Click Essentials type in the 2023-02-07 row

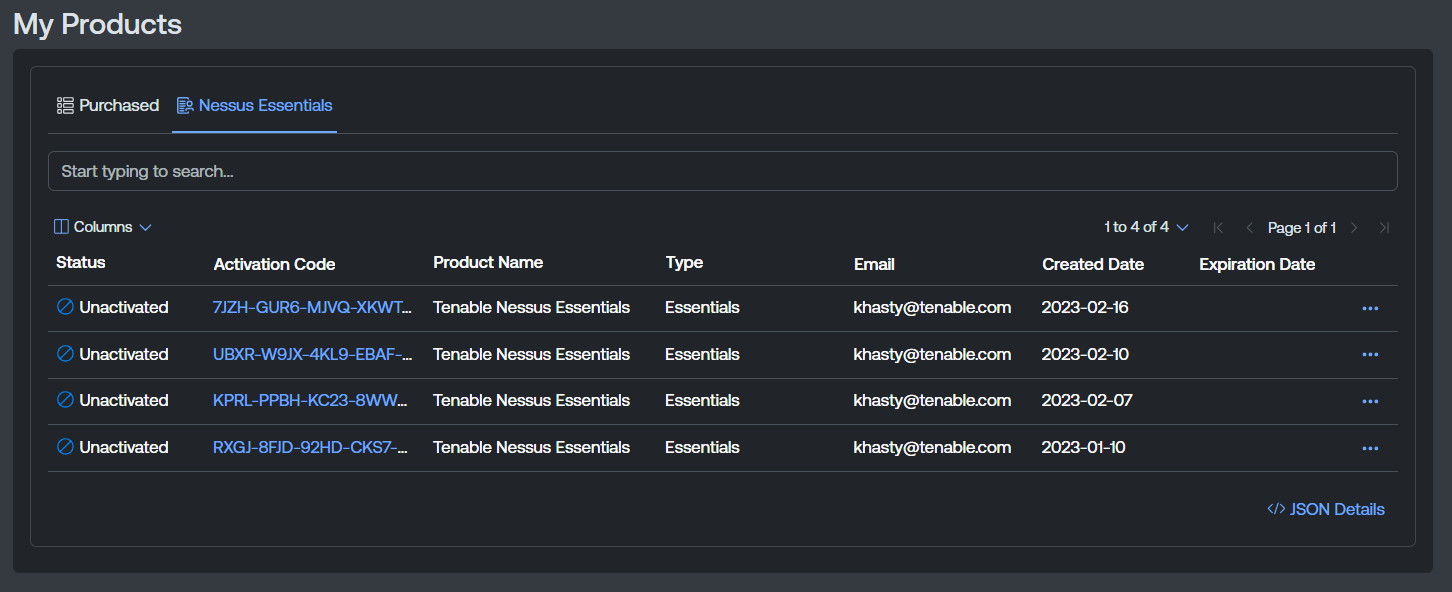pyautogui.click(x=702, y=400)
